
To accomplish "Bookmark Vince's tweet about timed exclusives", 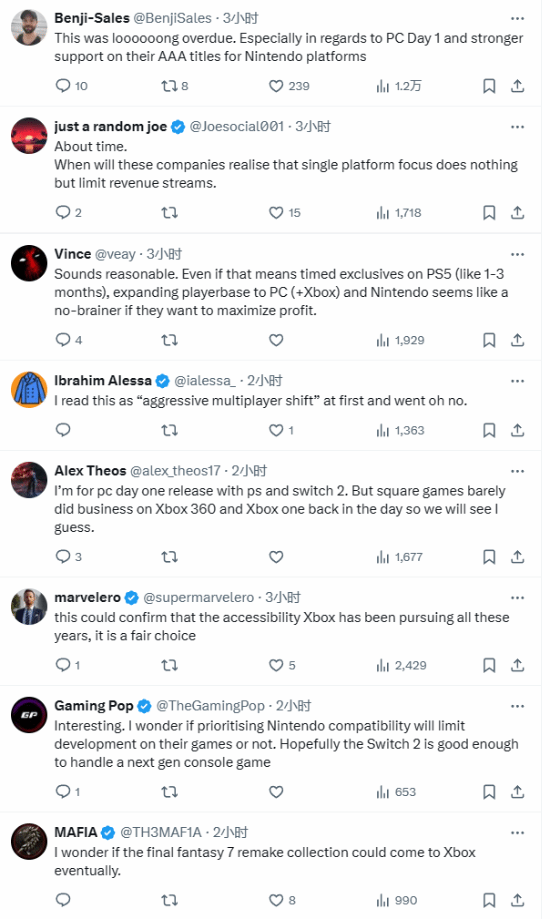I will [489, 340].
